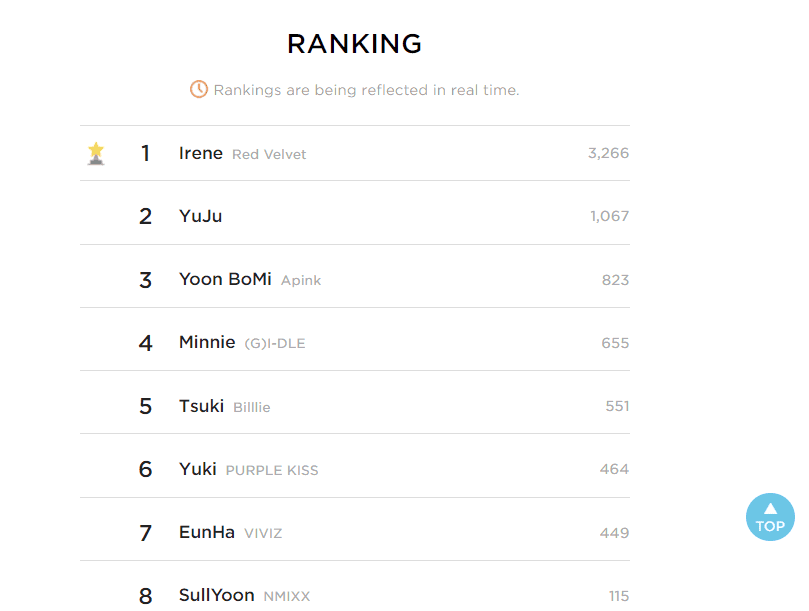
Task: Open Irene's ranking entry
Action: 201,153
